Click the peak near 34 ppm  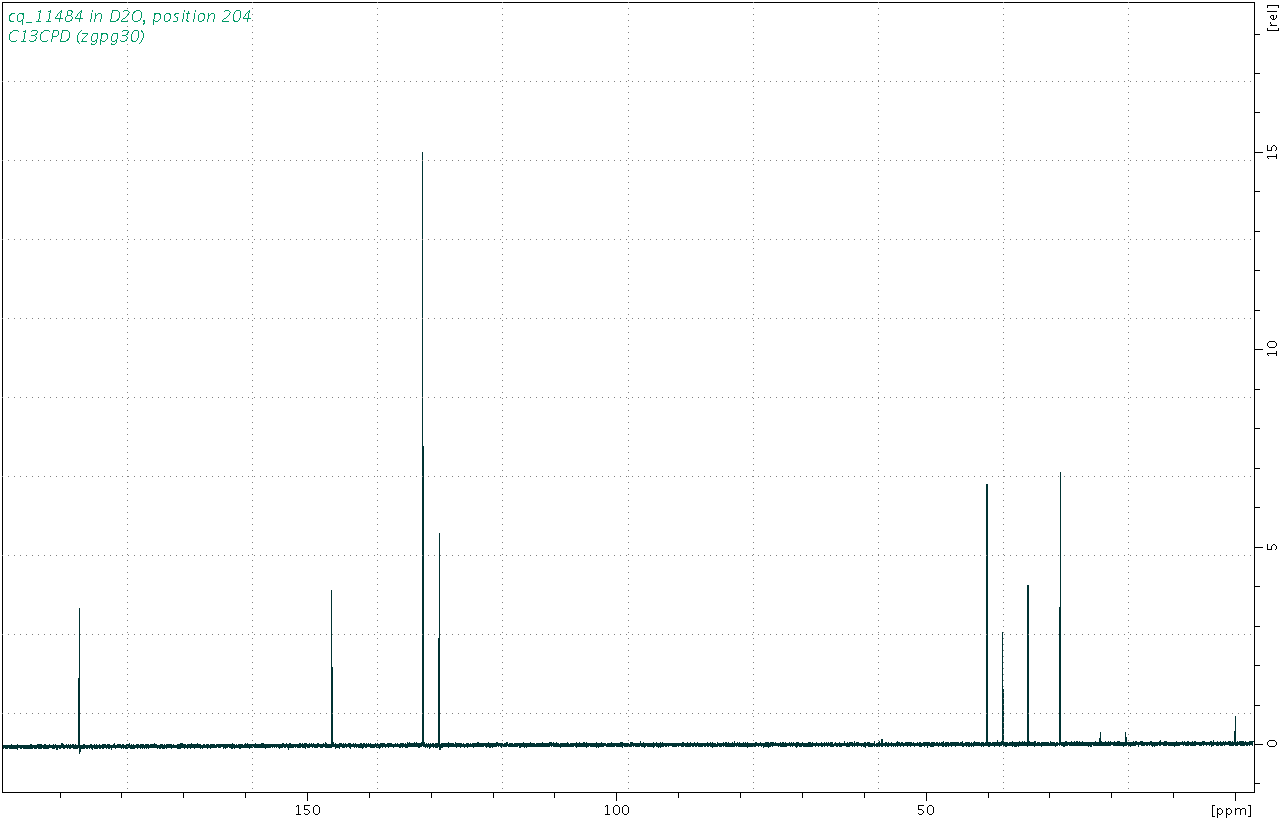1028,665
